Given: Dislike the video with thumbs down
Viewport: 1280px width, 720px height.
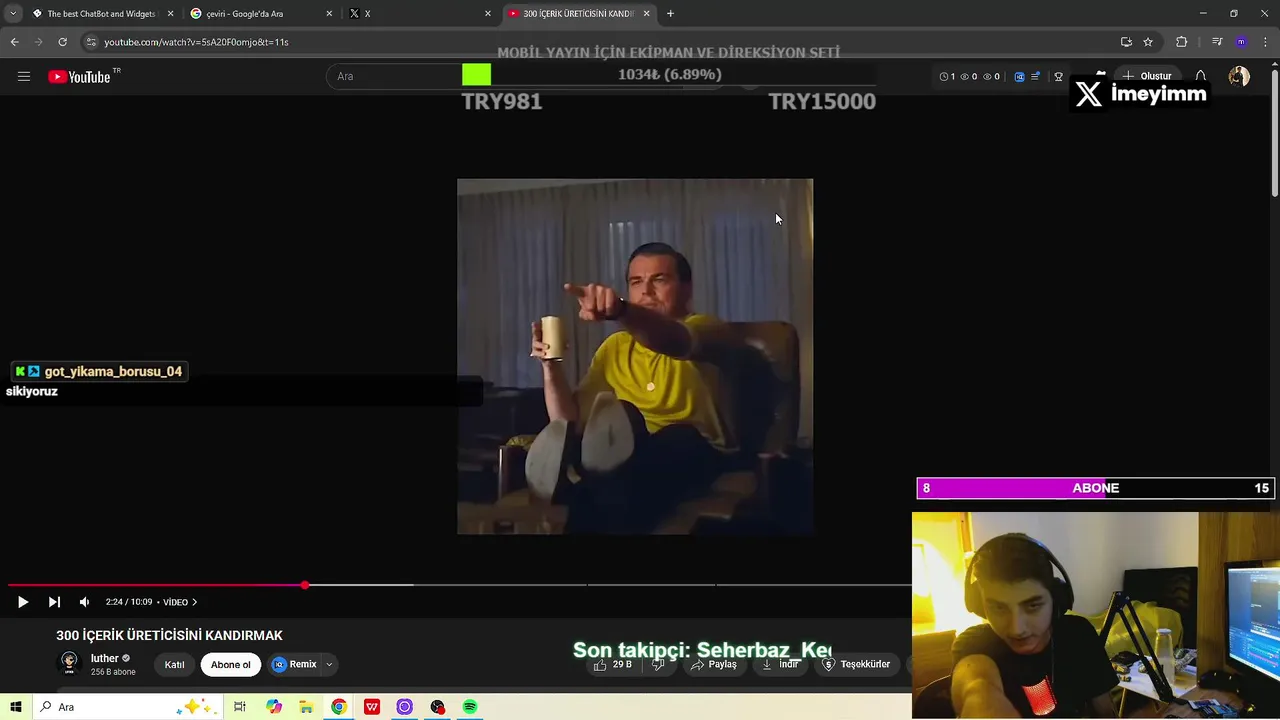Looking at the screenshot, I should pyautogui.click(x=658, y=664).
